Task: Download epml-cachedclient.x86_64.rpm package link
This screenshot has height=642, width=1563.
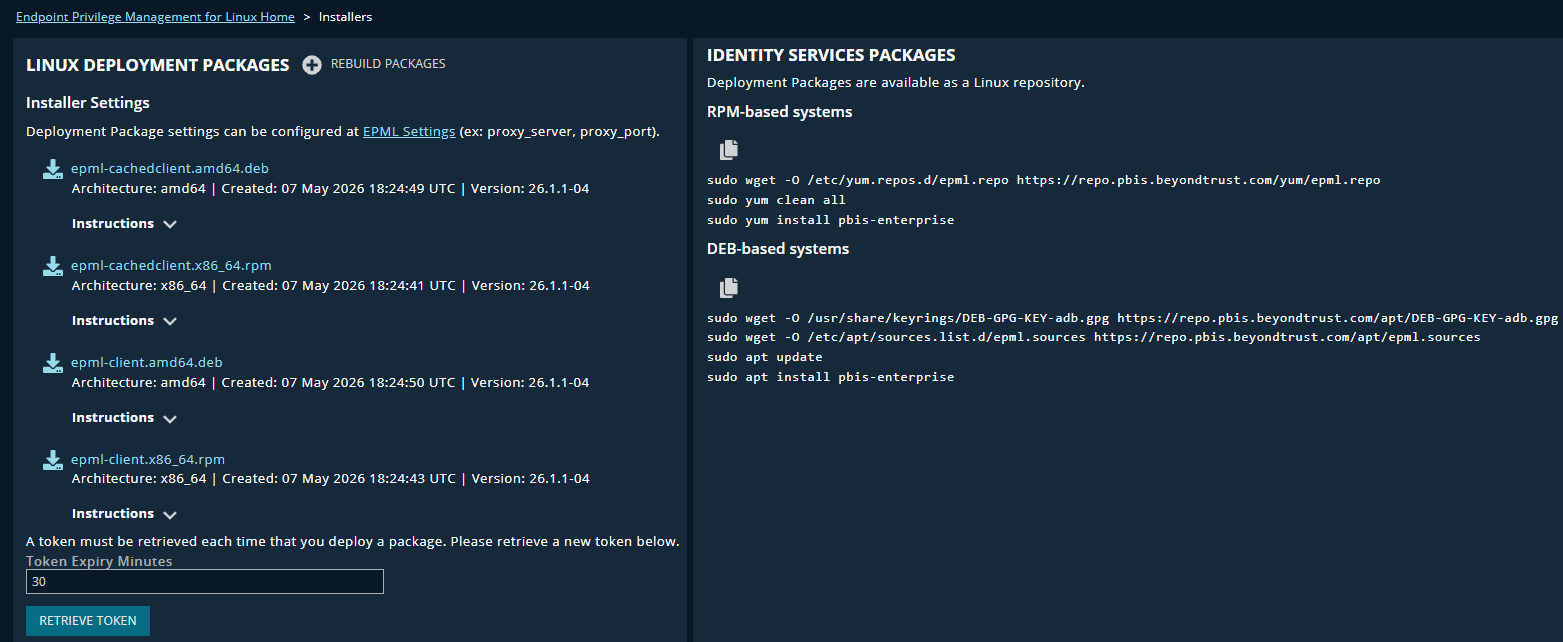Action: click(171, 265)
